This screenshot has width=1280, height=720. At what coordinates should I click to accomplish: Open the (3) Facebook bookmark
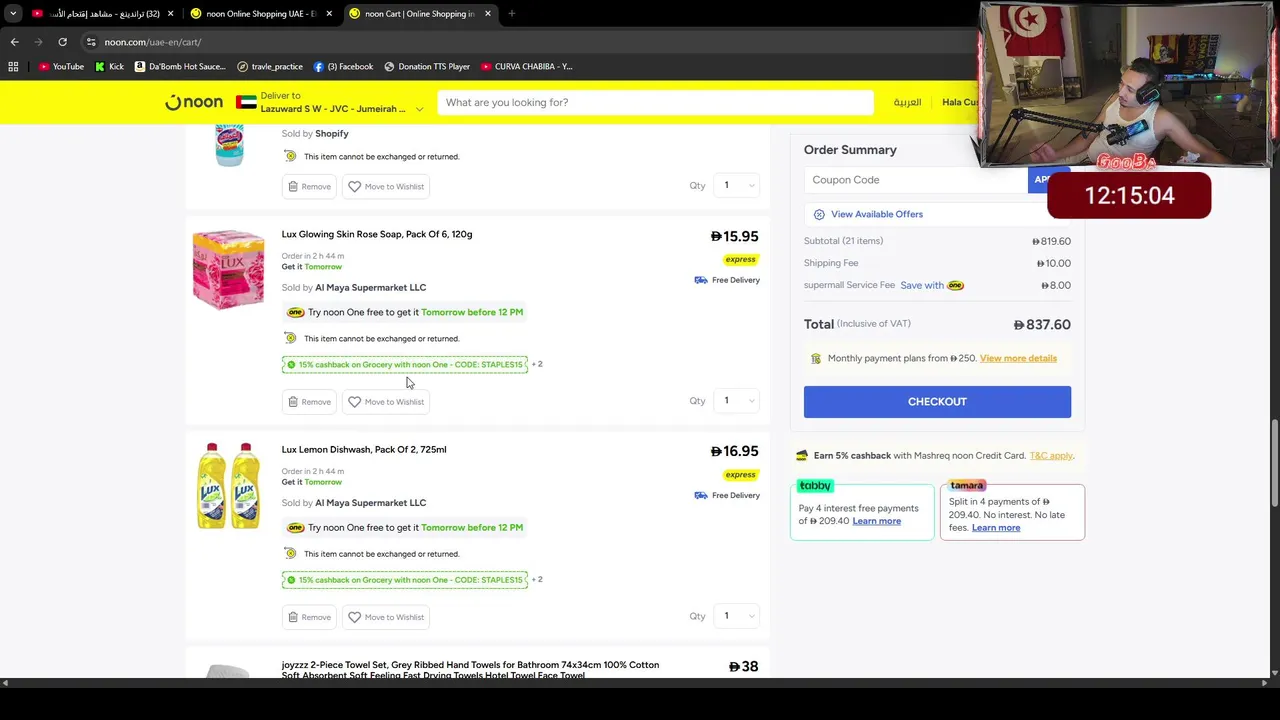pos(343,67)
